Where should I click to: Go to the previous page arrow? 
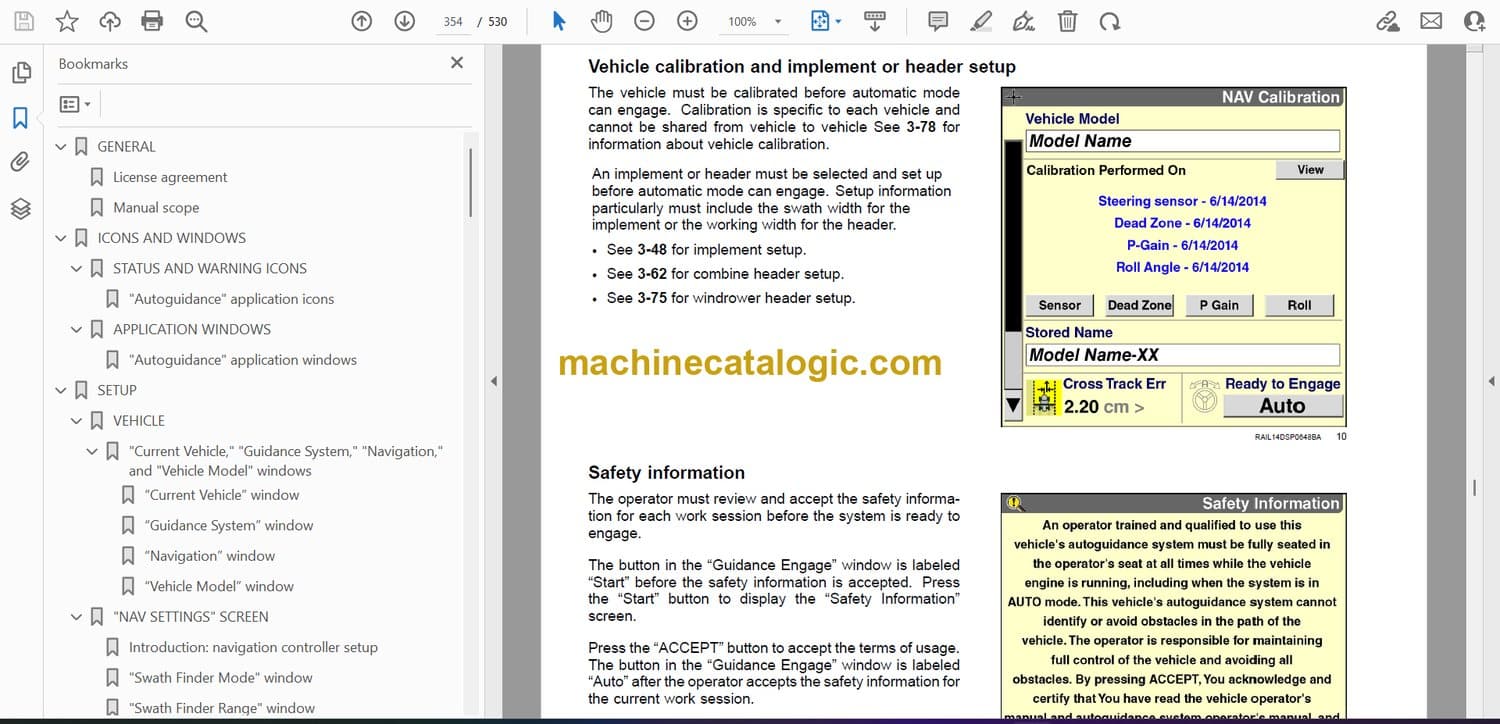pyautogui.click(x=362, y=21)
